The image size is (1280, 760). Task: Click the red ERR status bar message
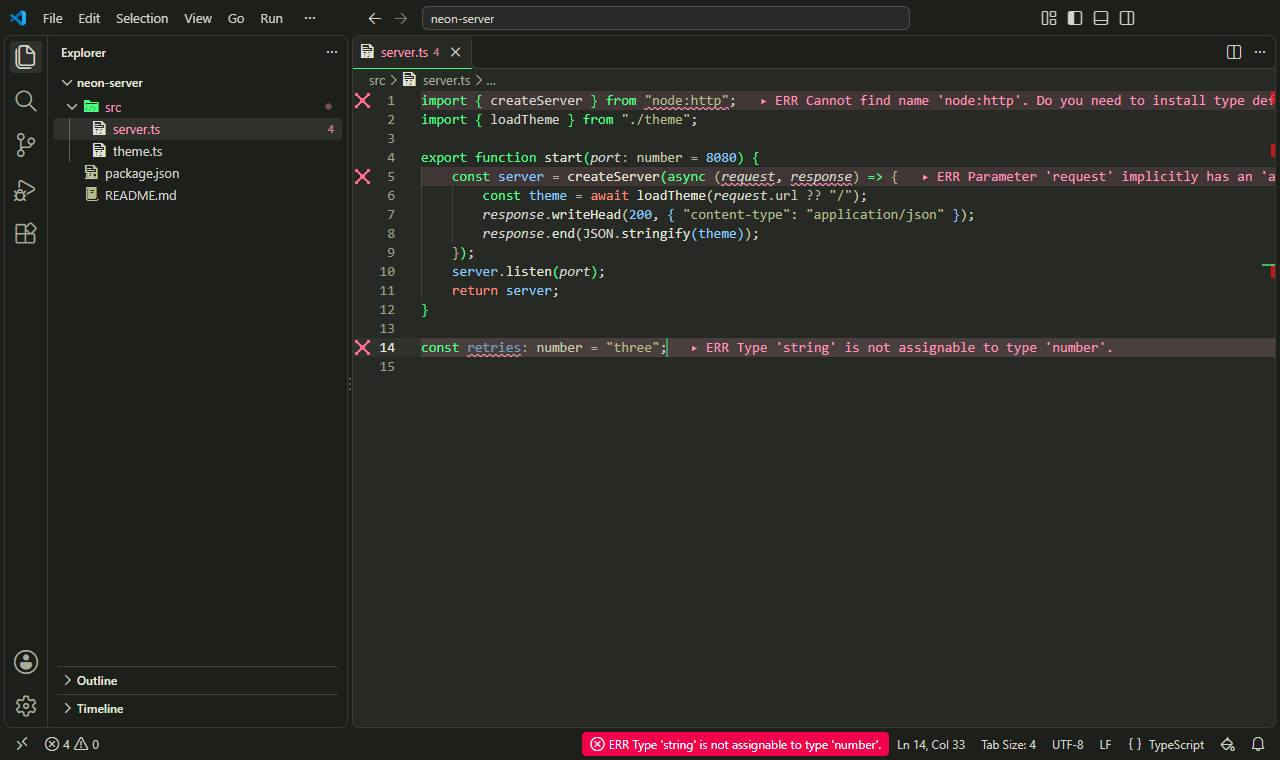tap(735, 744)
